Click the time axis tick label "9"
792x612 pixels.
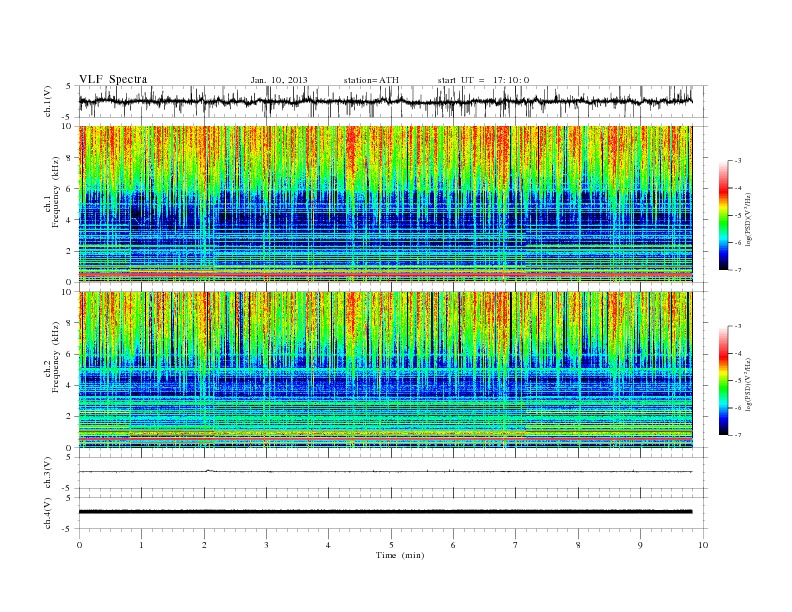point(640,545)
